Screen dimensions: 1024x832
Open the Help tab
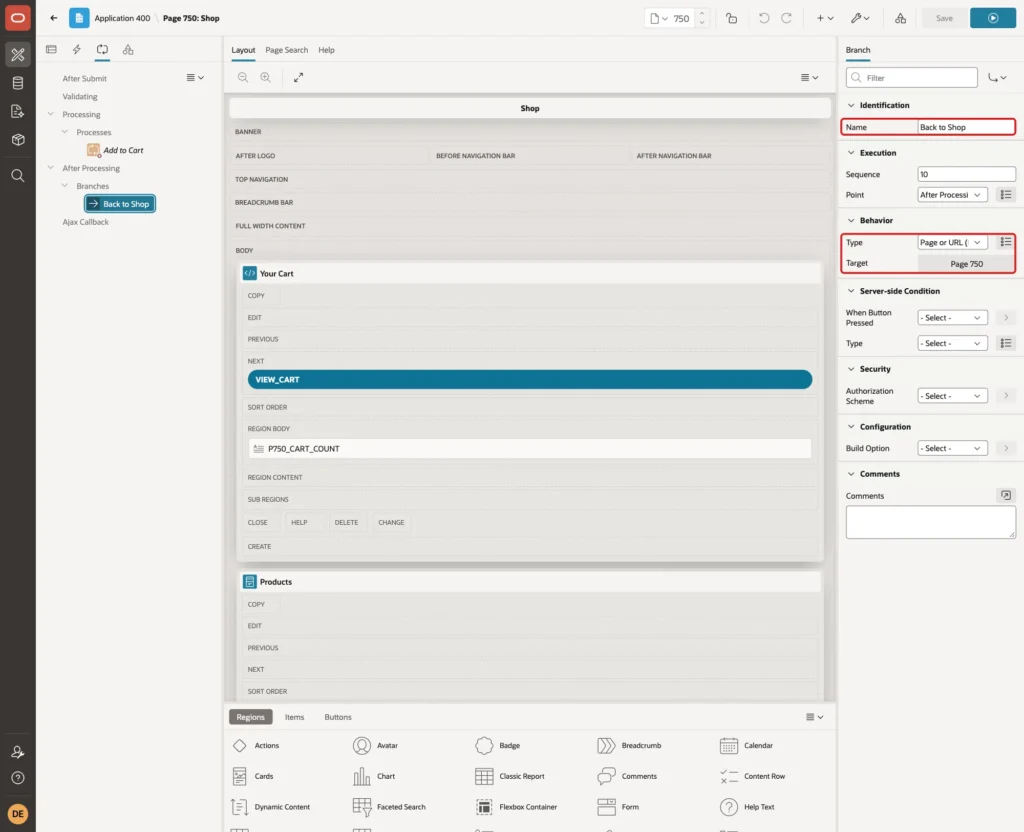point(327,50)
